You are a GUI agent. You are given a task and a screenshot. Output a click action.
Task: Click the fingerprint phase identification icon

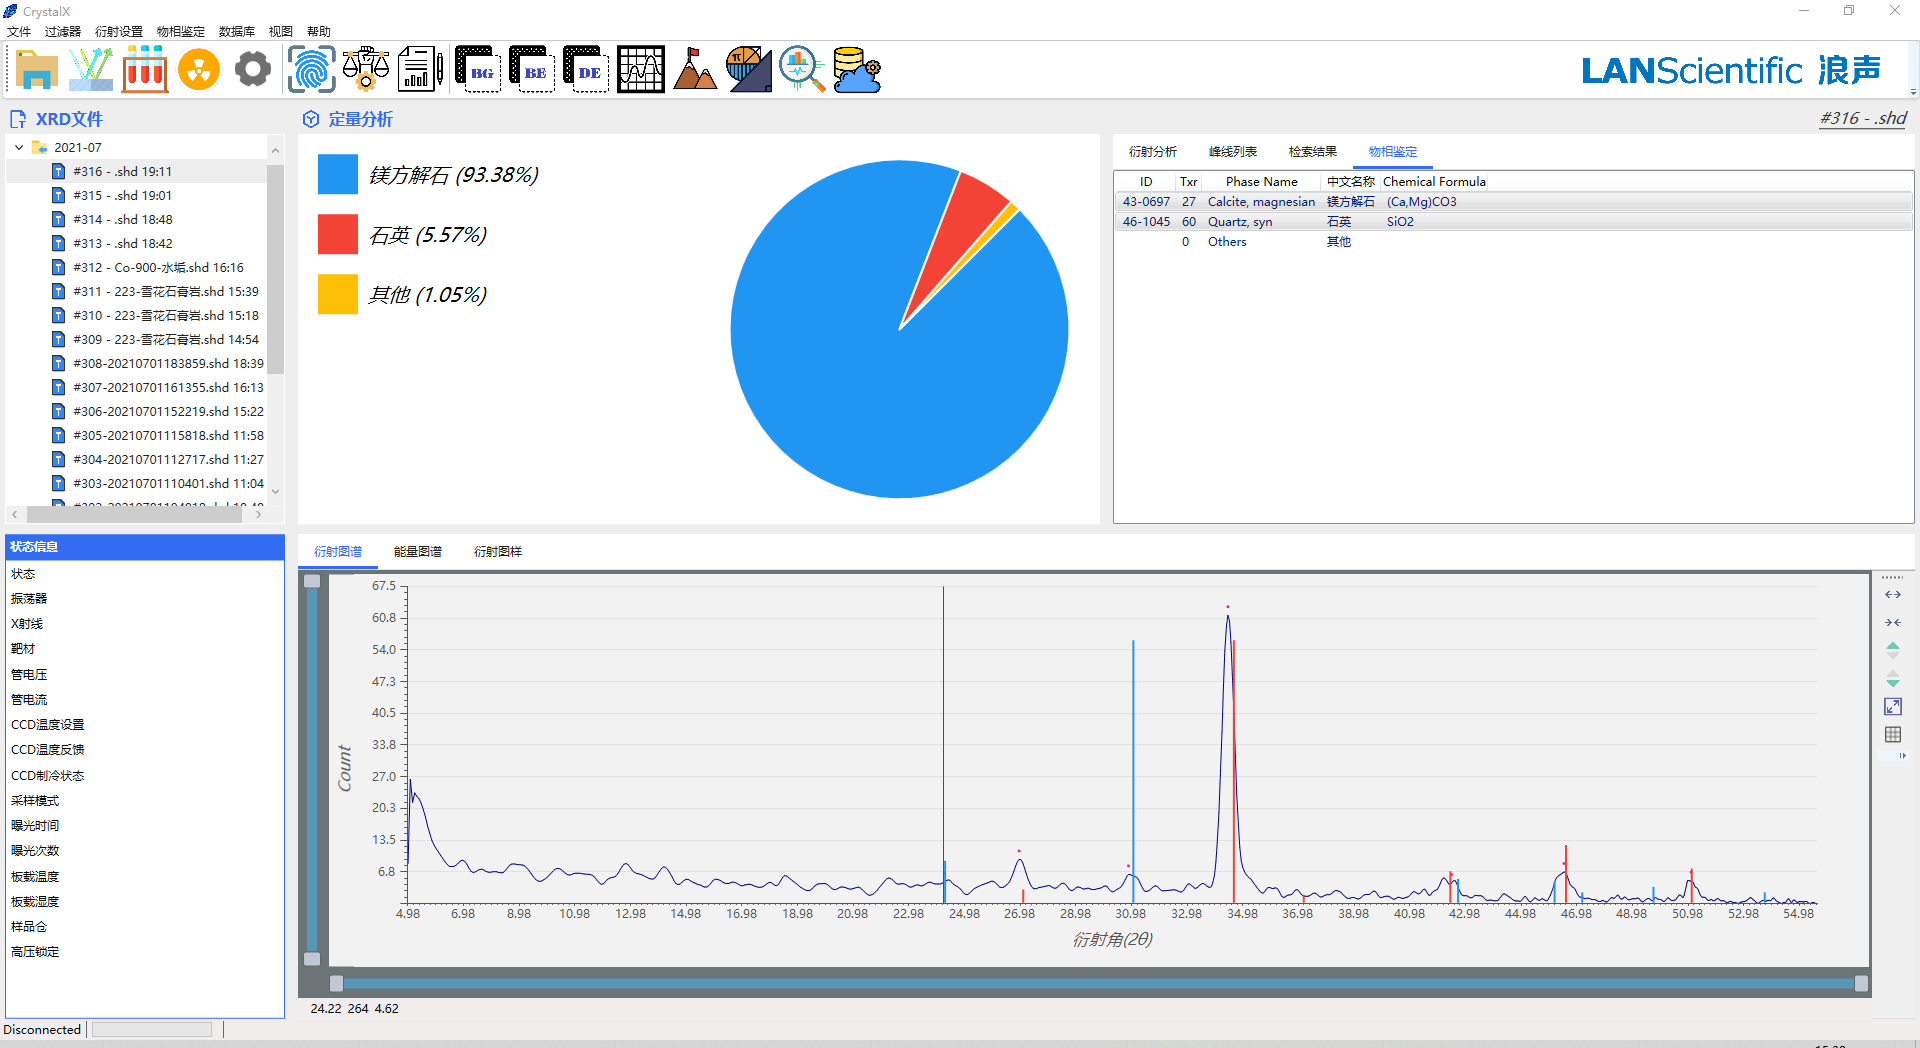311,70
